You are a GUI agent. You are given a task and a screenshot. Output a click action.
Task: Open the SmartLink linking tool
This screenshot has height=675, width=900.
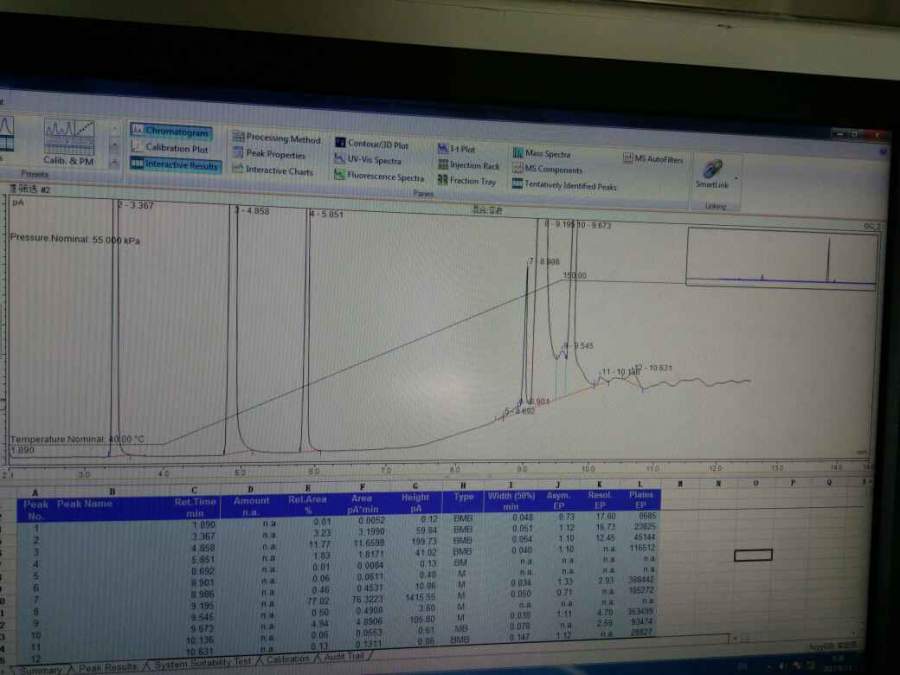click(x=712, y=174)
